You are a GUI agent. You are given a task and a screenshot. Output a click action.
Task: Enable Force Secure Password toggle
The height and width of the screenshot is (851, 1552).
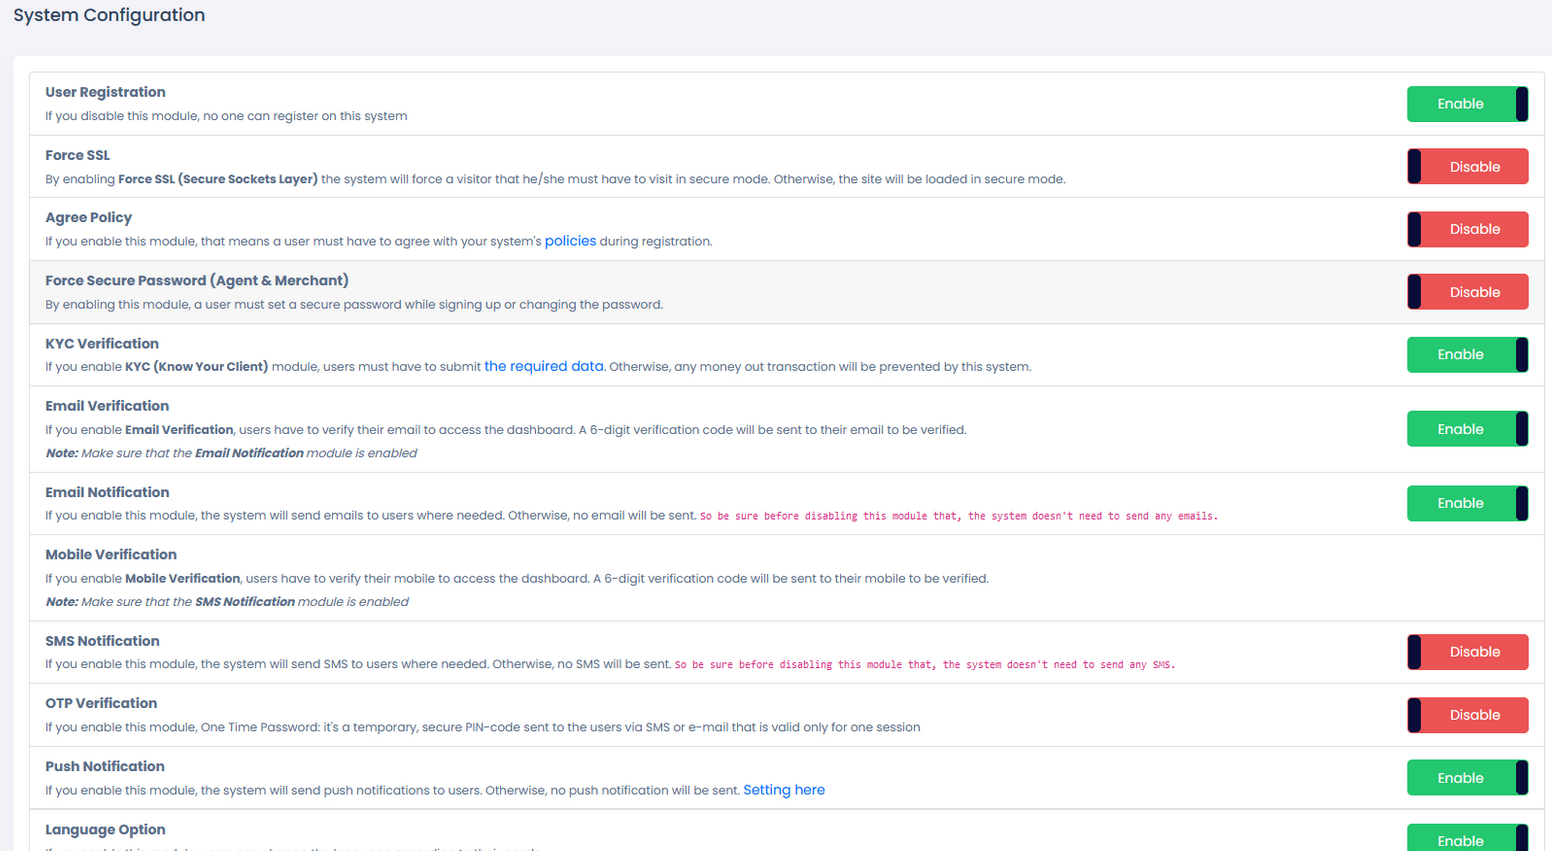(x=1466, y=292)
